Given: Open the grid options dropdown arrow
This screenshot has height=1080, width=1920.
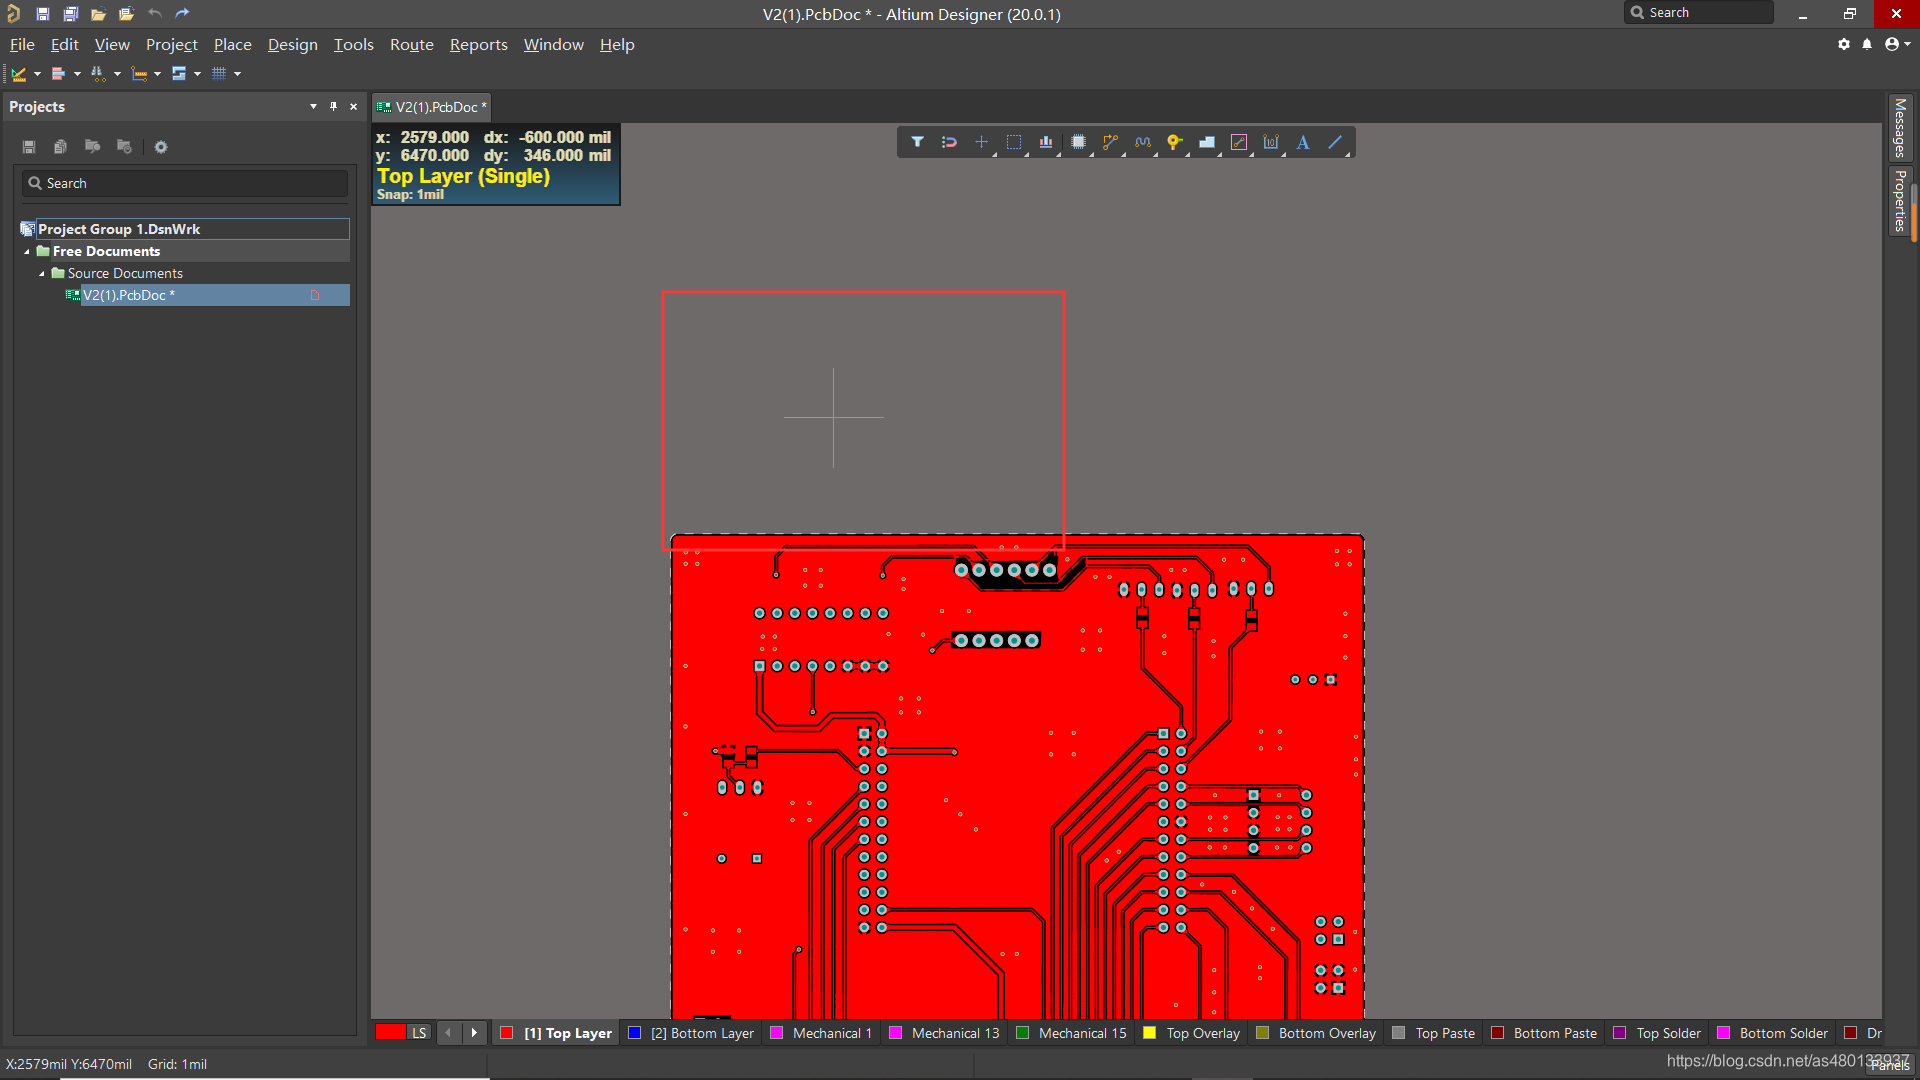Looking at the screenshot, I should pyautogui.click(x=238, y=74).
